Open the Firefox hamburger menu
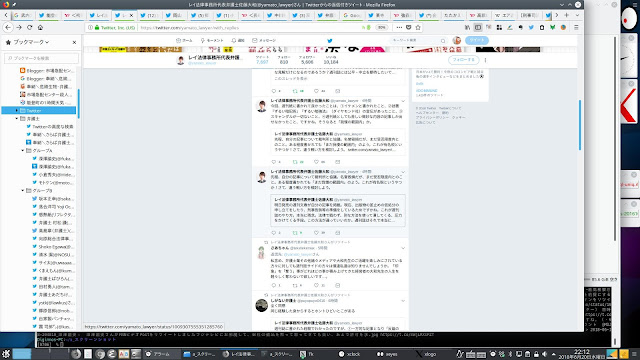This screenshot has width=640, height=360. pyautogui.click(x=576, y=27)
